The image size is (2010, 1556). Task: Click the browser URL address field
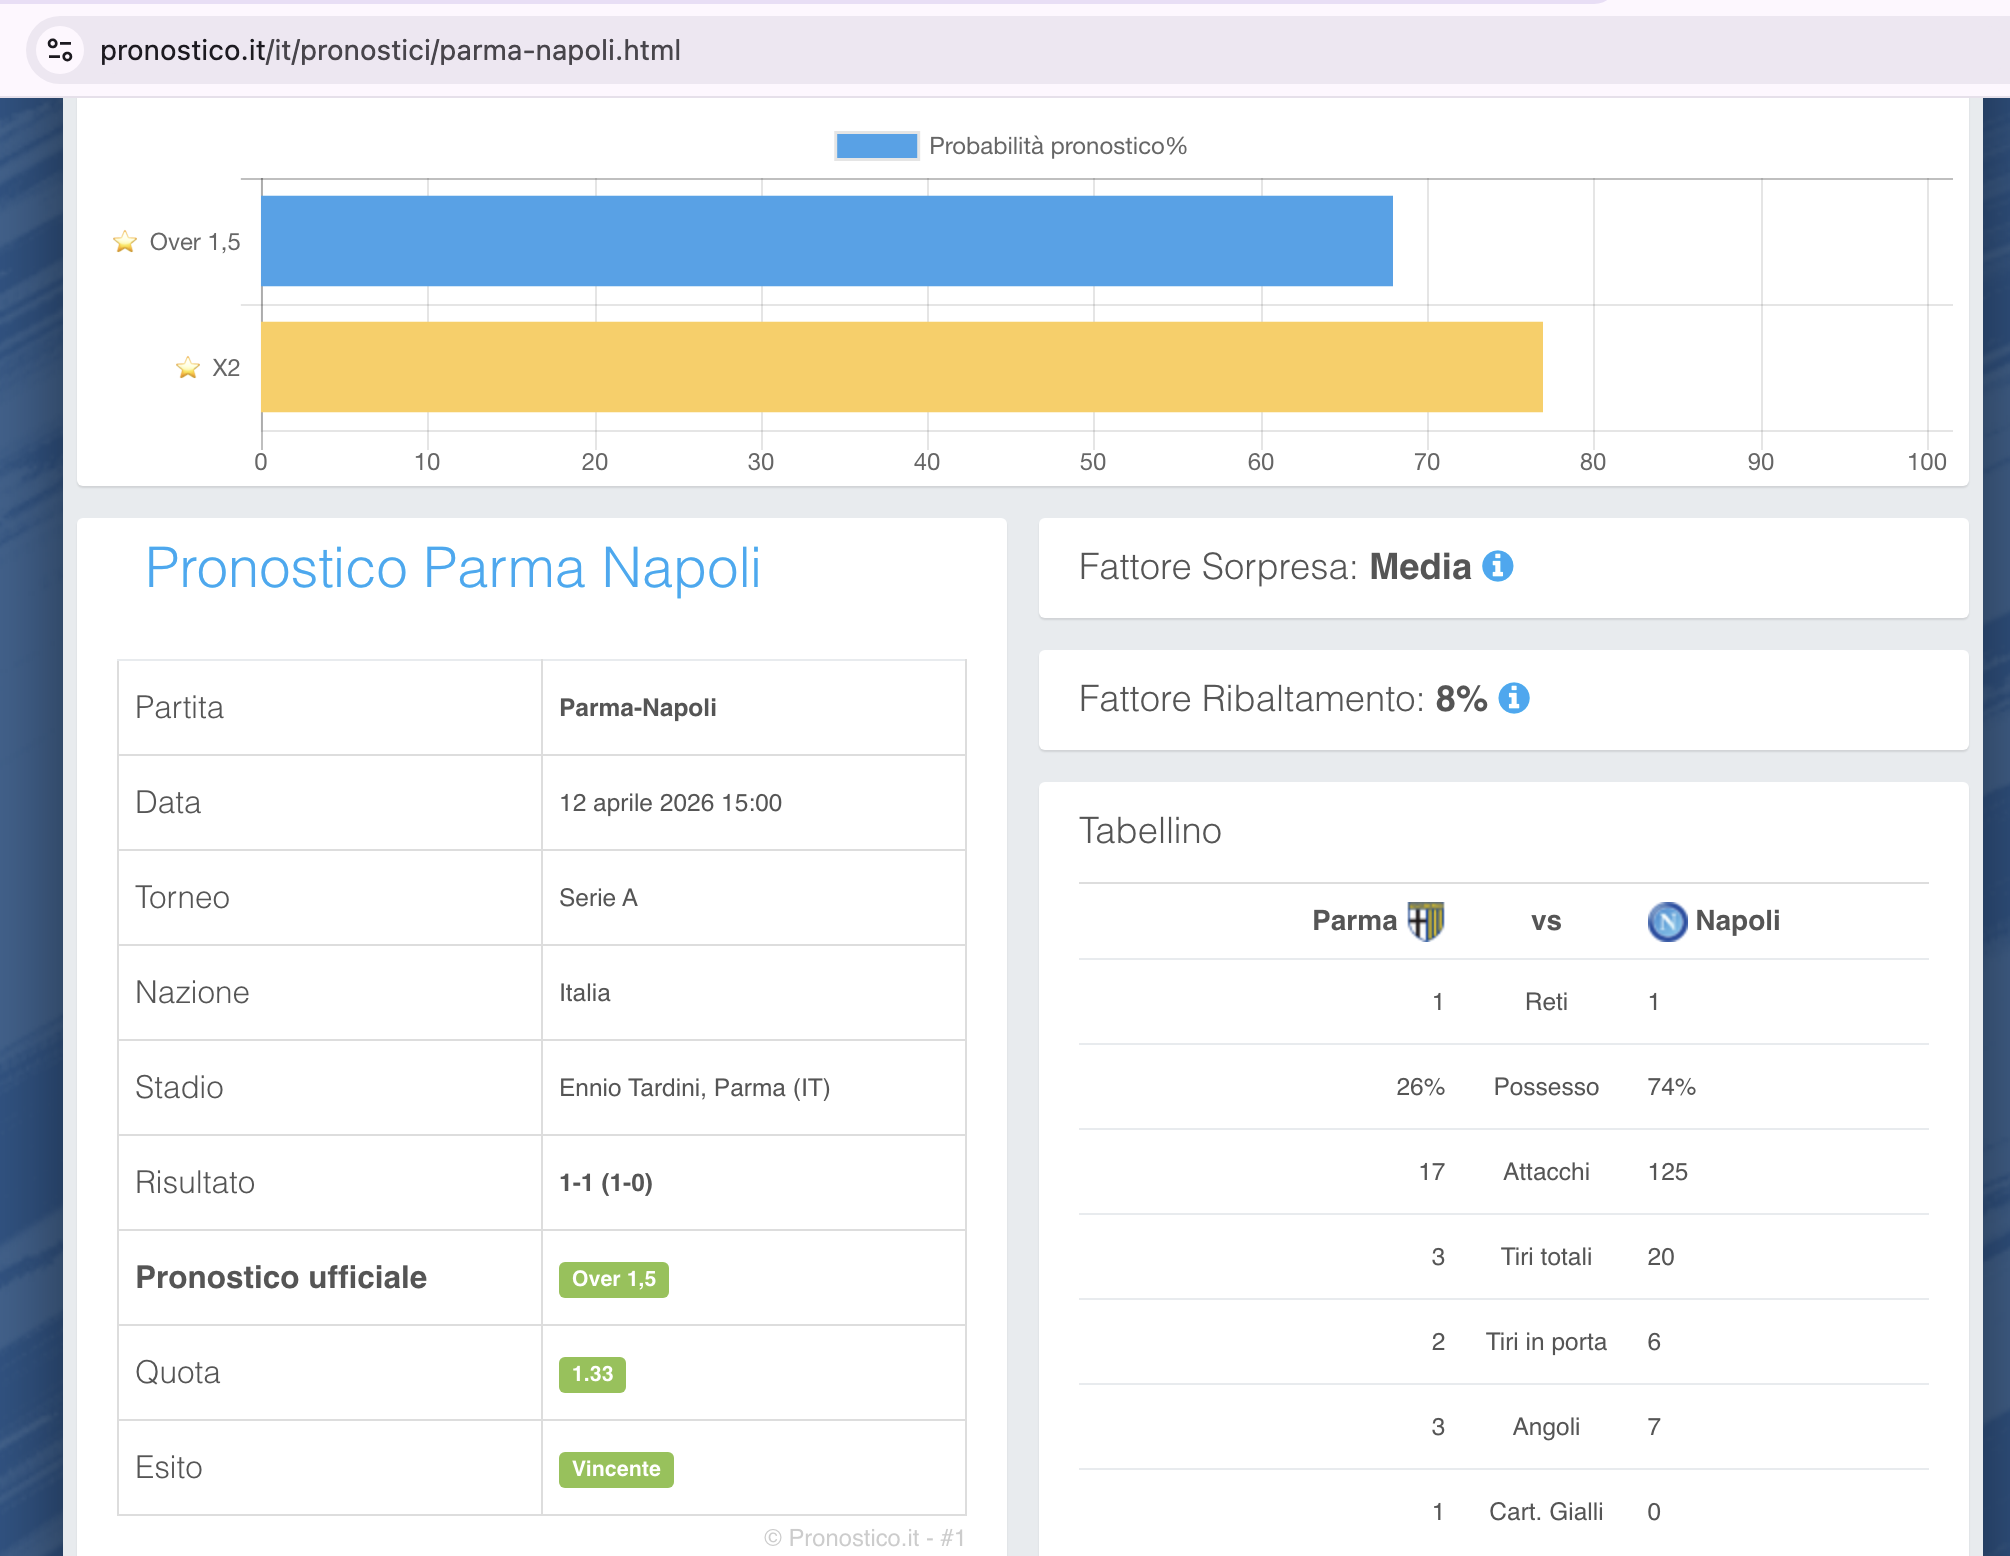tap(390, 50)
